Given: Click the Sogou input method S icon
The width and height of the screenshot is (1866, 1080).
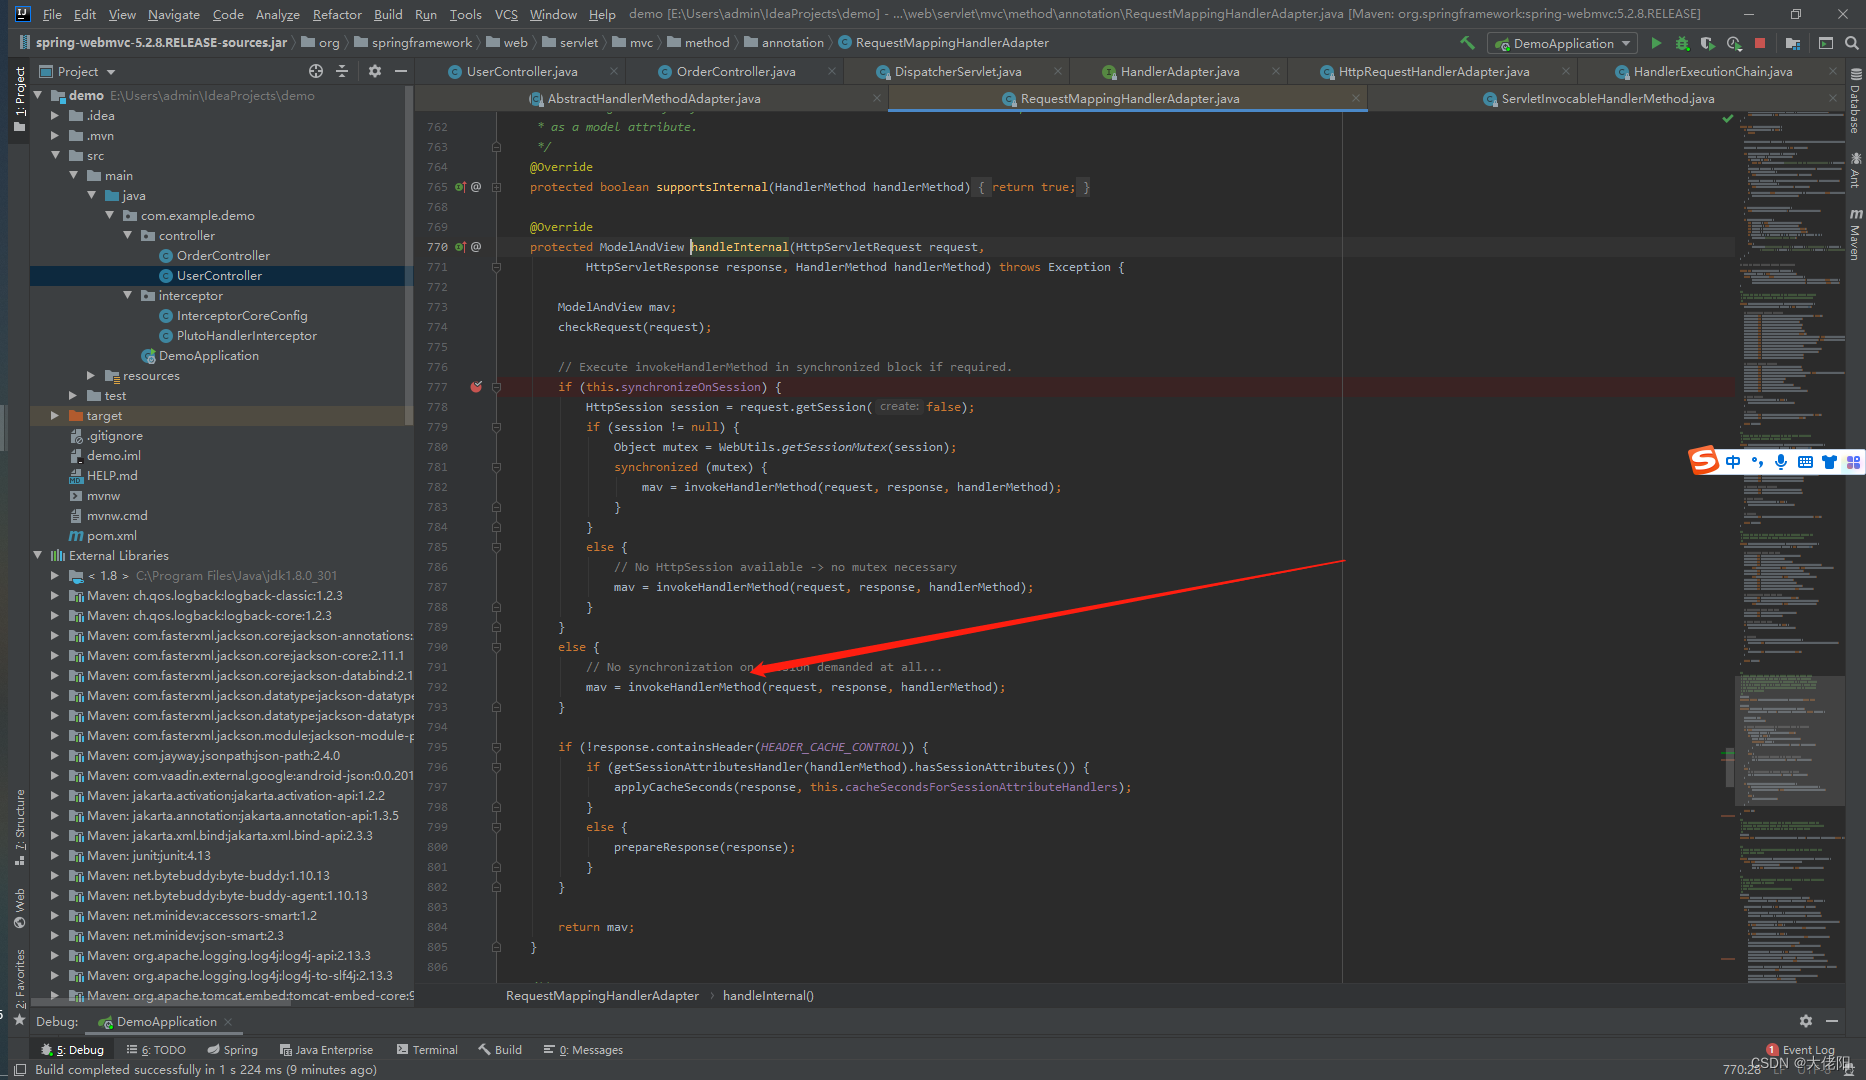Looking at the screenshot, I should [1704, 461].
